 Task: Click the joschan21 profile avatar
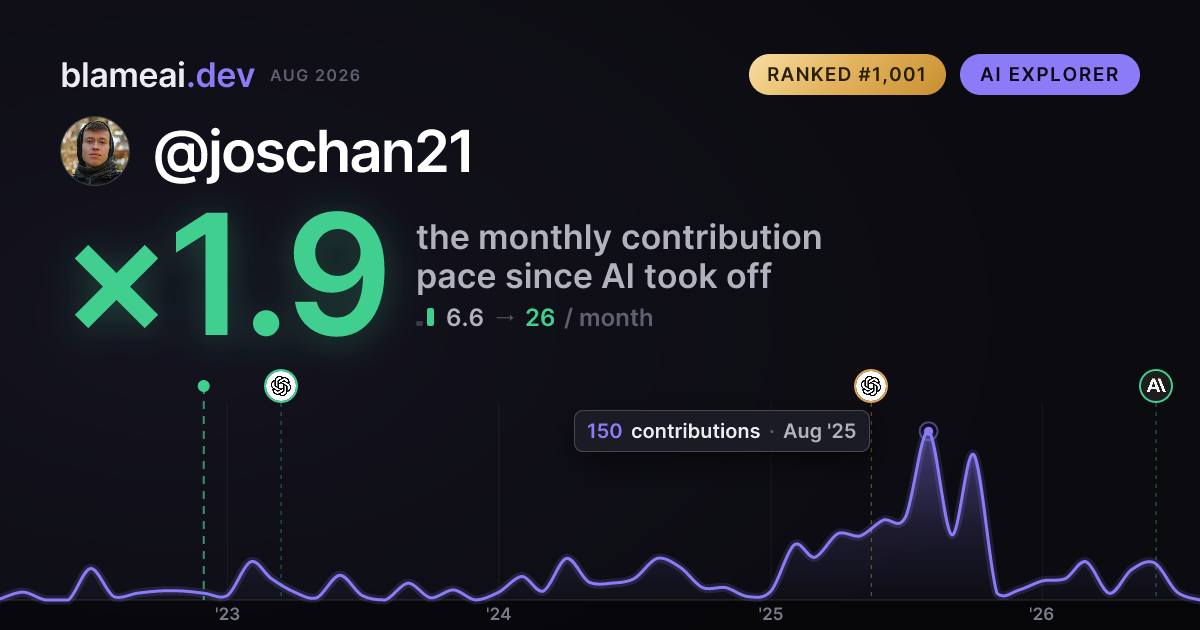click(95, 152)
